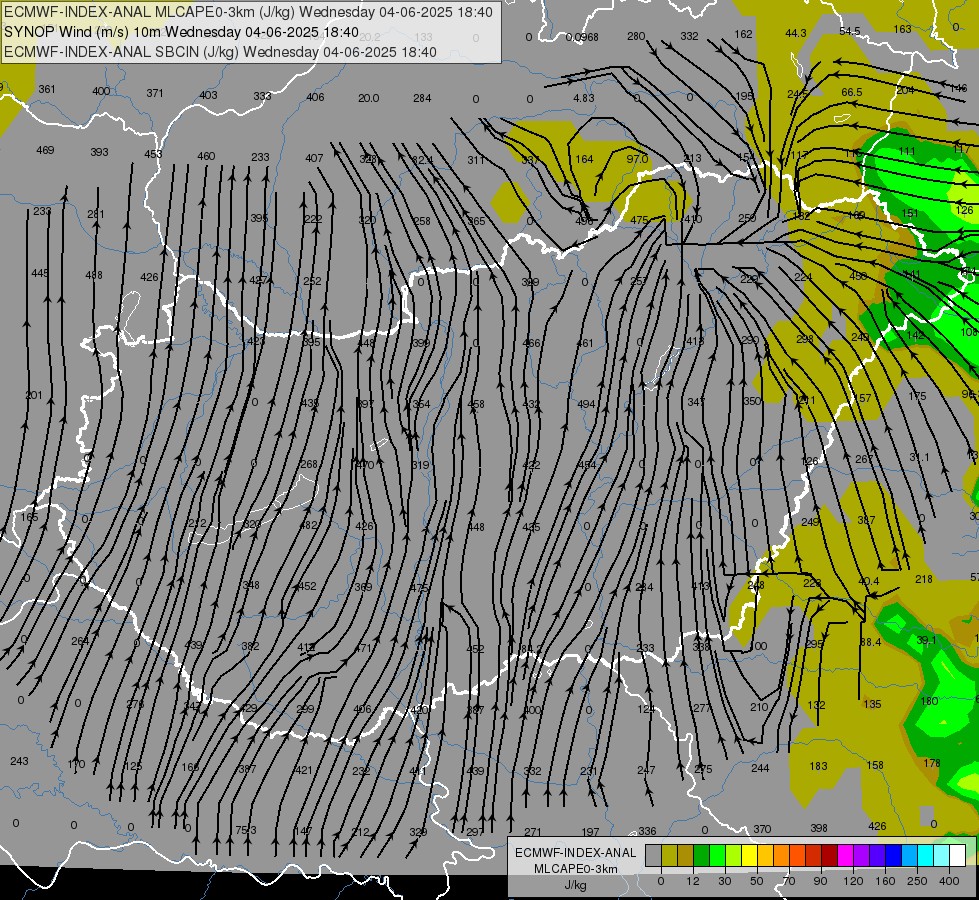This screenshot has width=979, height=900.
Task: Click legend tick label 90
Action: [x=820, y=881]
